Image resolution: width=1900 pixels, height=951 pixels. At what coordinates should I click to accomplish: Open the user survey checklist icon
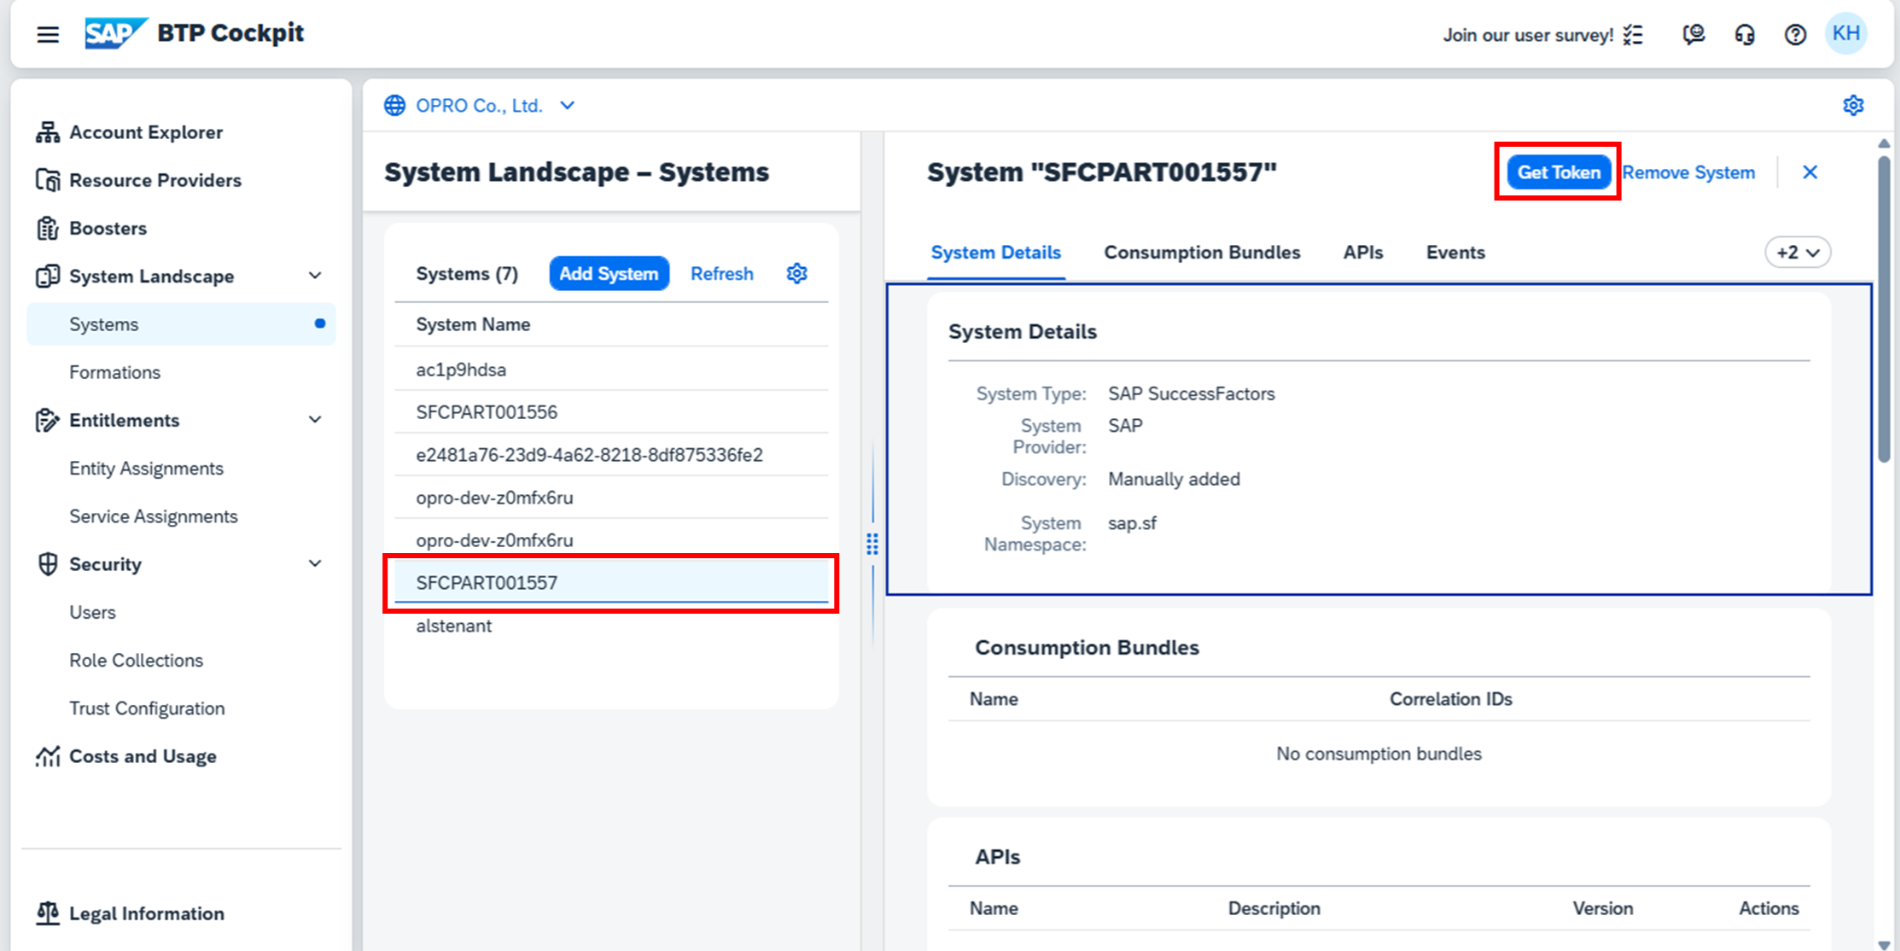click(x=1633, y=35)
